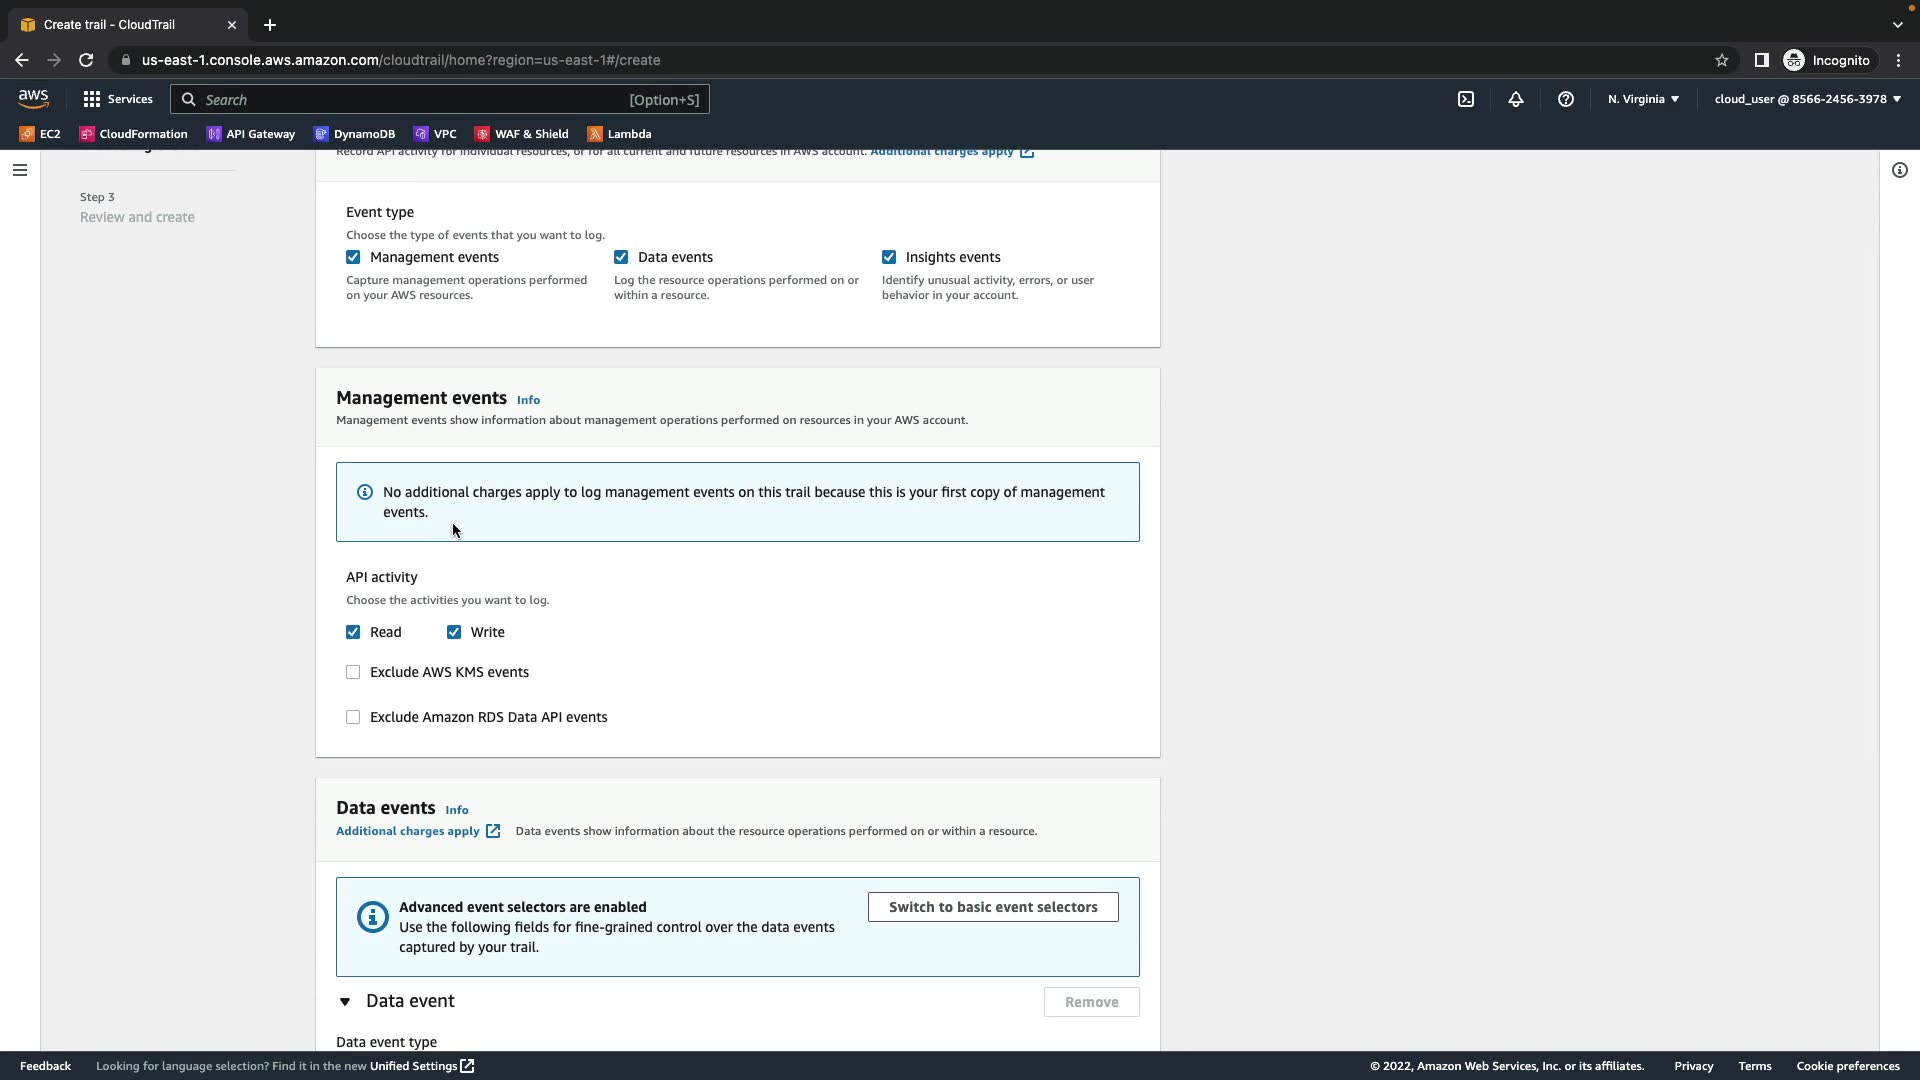Toggle the left hamburger navigation menu
The height and width of the screenshot is (1080, 1920).
tap(19, 170)
